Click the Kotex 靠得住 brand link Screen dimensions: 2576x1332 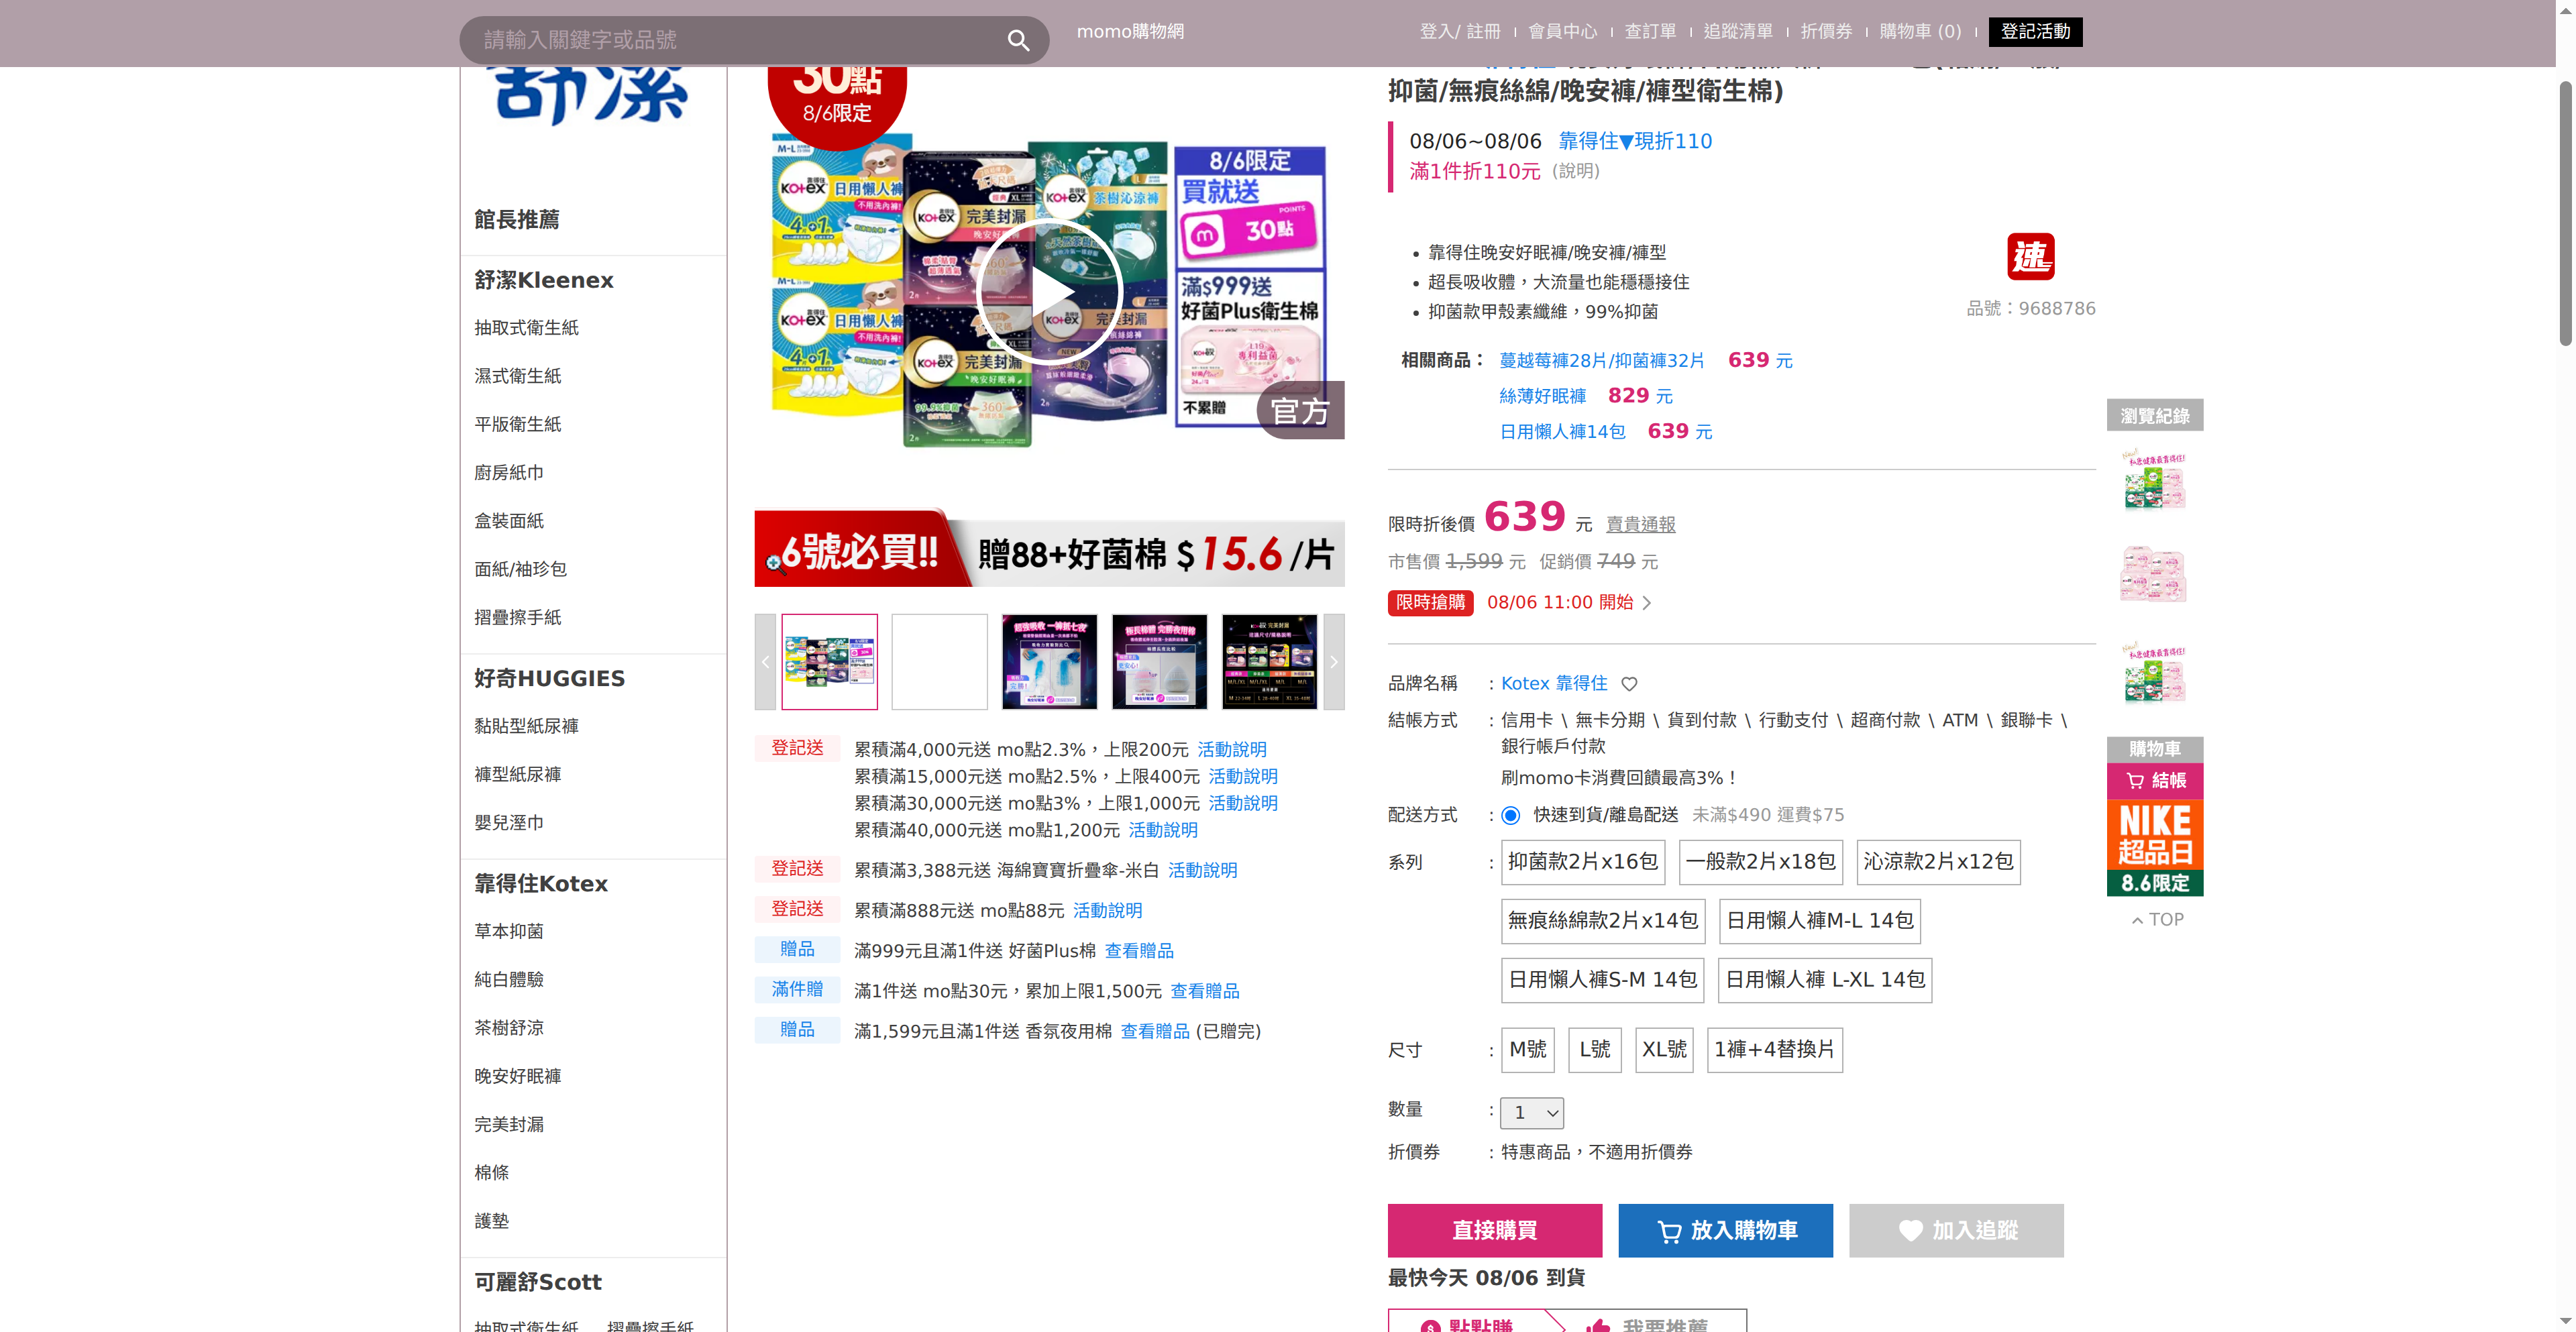[1554, 684]
